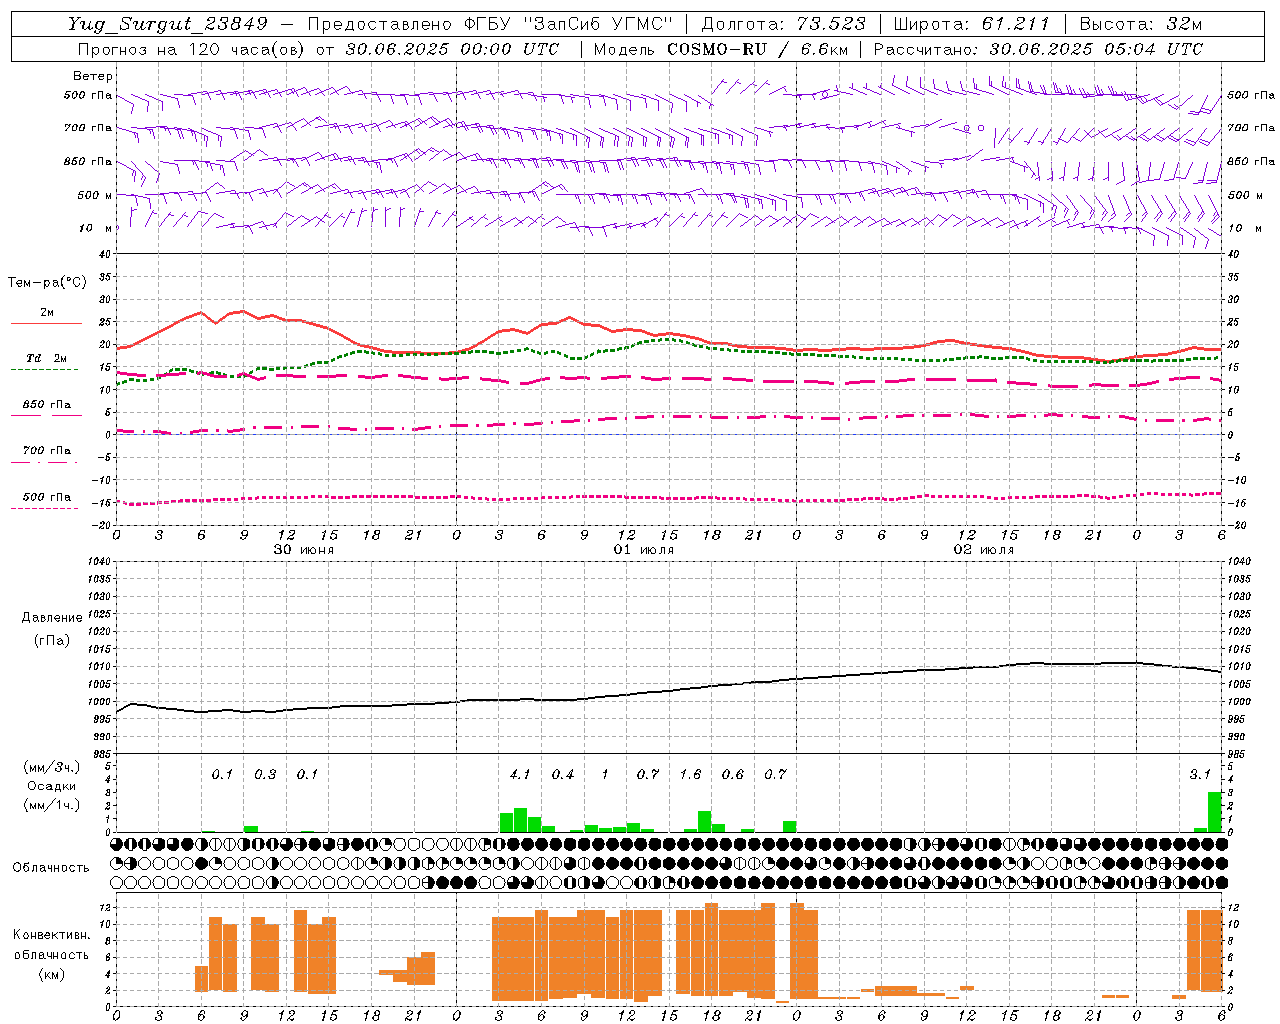
Task: Select the (мм/3ч.) precipitation unit label
Action: point(52,767)
